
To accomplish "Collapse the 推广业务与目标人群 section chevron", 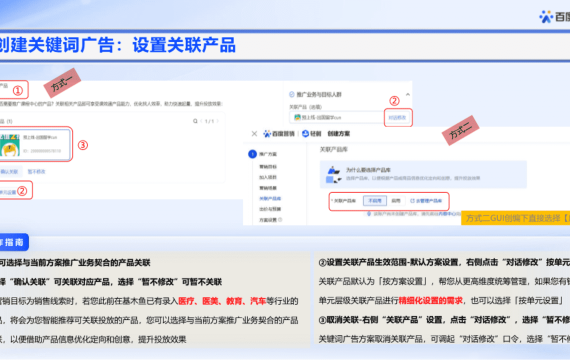I will [x=408, y=94].
